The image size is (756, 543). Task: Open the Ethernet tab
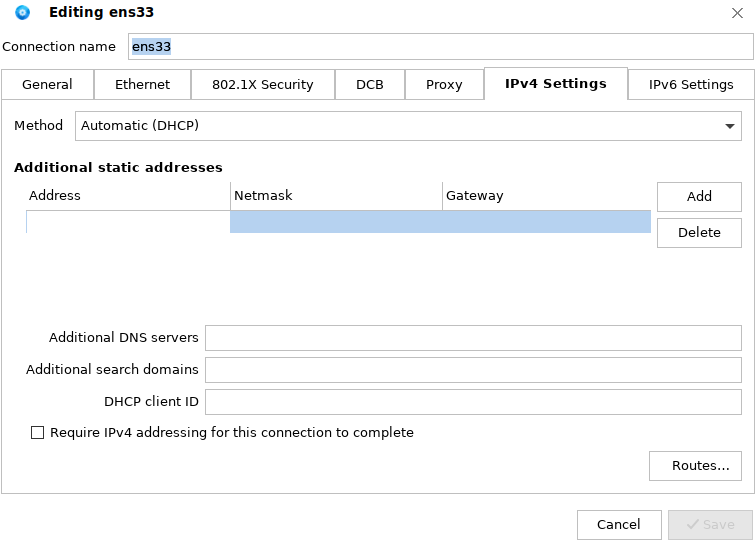click(x=142, y=85)
